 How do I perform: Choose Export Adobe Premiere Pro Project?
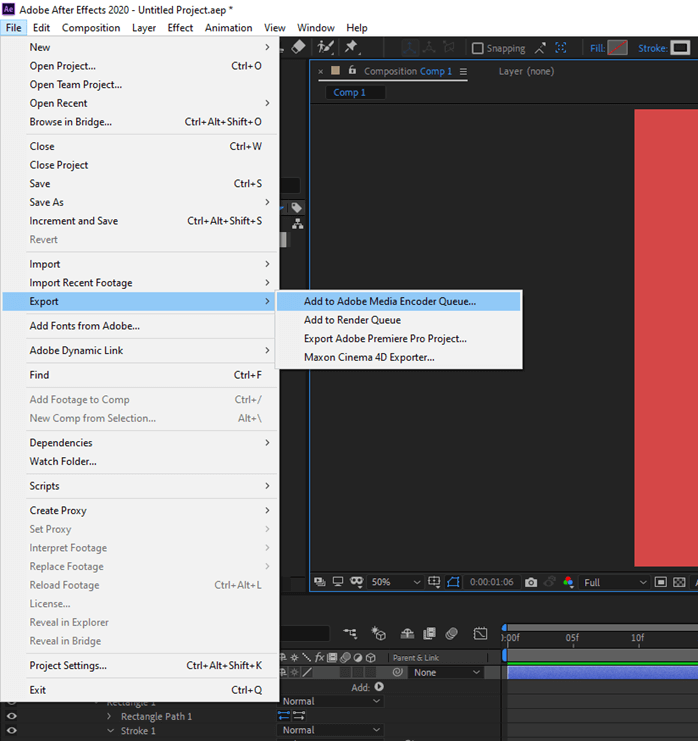click(398, 339)
